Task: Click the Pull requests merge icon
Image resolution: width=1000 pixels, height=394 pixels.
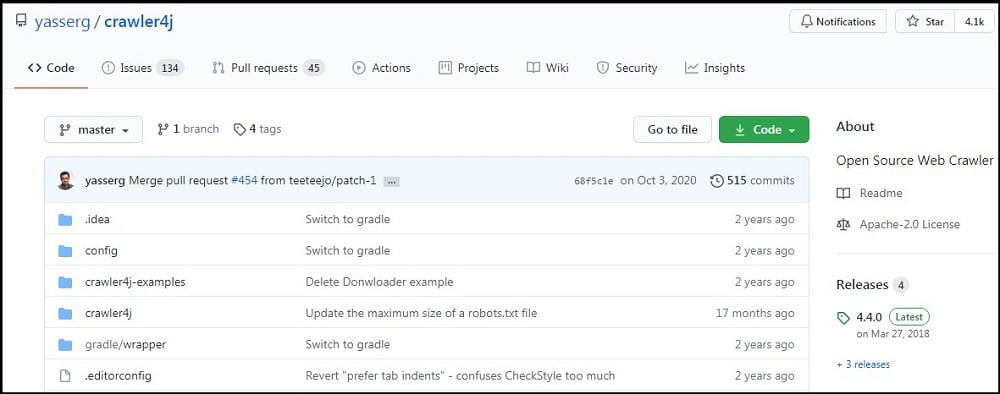Action: 218,68
